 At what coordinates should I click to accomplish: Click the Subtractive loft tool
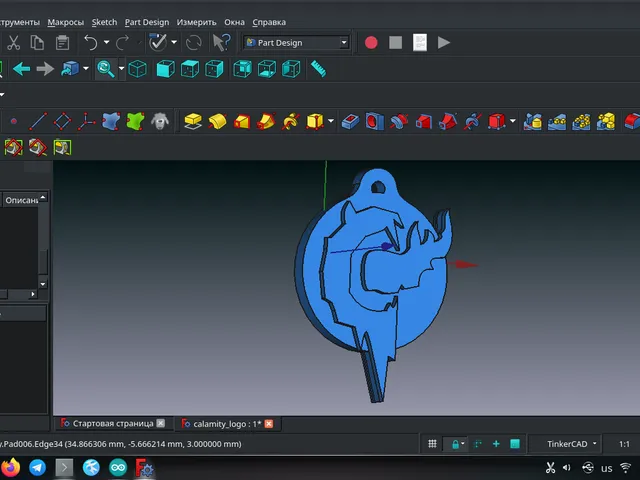coord(423,121)
